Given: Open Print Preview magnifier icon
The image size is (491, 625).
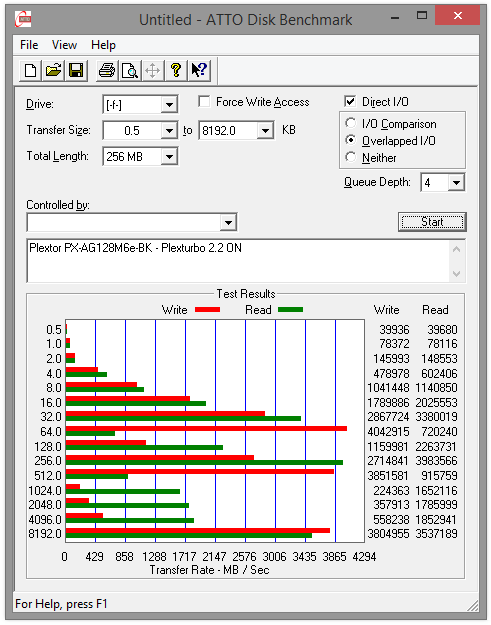Looking at the screenshot, I should 130,71.
